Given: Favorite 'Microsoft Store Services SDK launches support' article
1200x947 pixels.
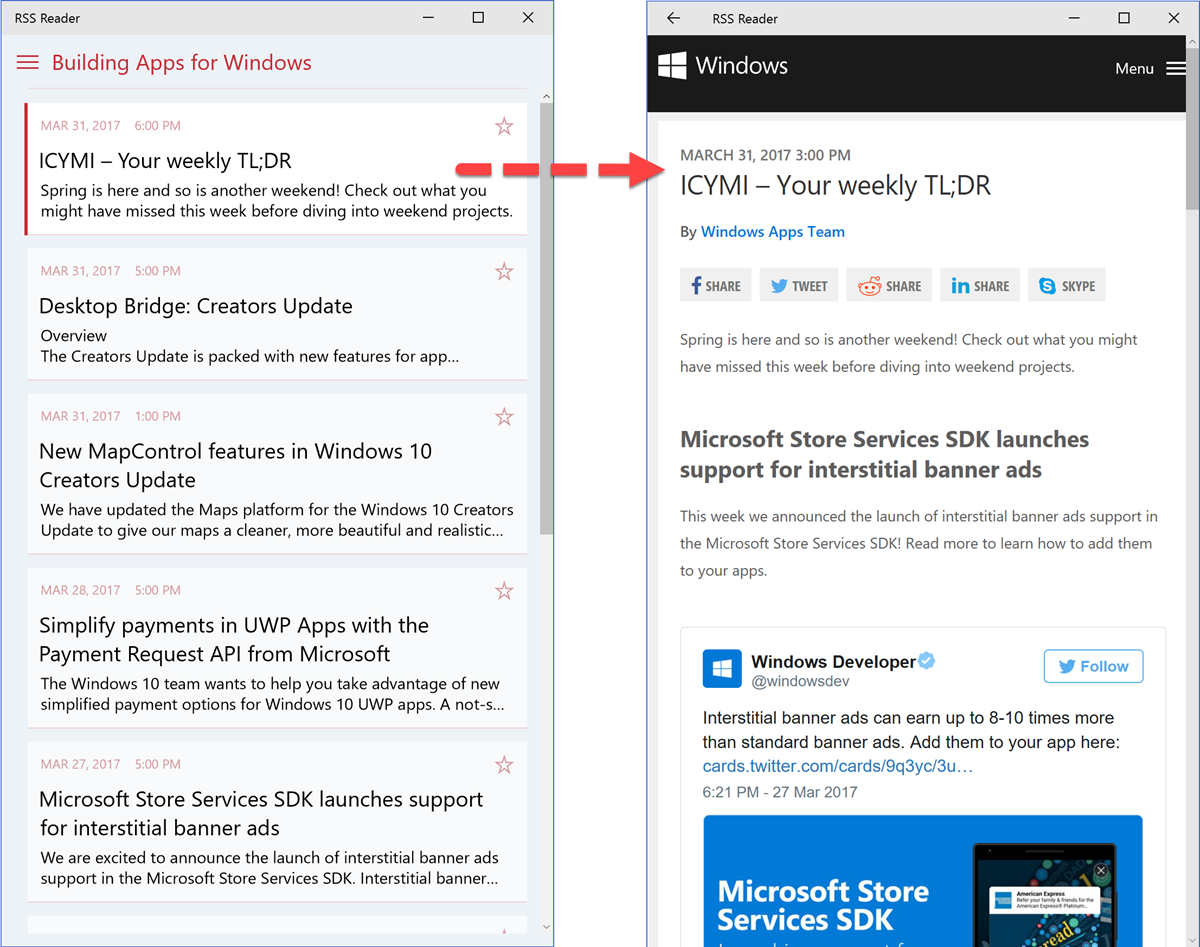Looking at the screenshot, I should [504, 765].
